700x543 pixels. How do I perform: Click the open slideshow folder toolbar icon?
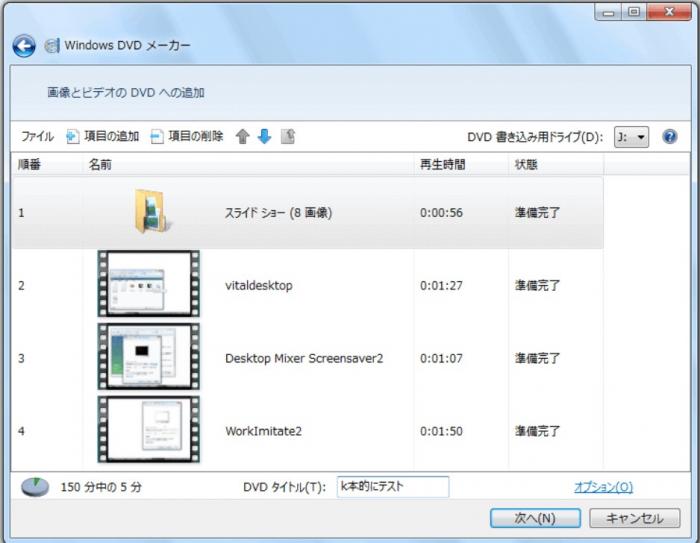pyautogui.click(x=288, y=137)
